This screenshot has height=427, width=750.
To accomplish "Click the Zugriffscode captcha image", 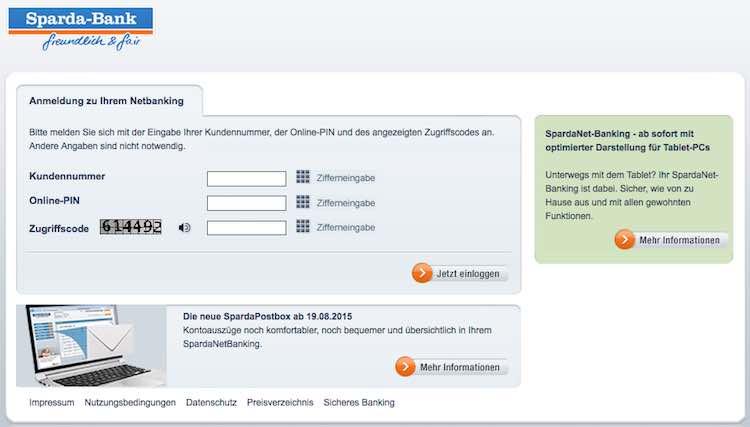I will (131, 228).
